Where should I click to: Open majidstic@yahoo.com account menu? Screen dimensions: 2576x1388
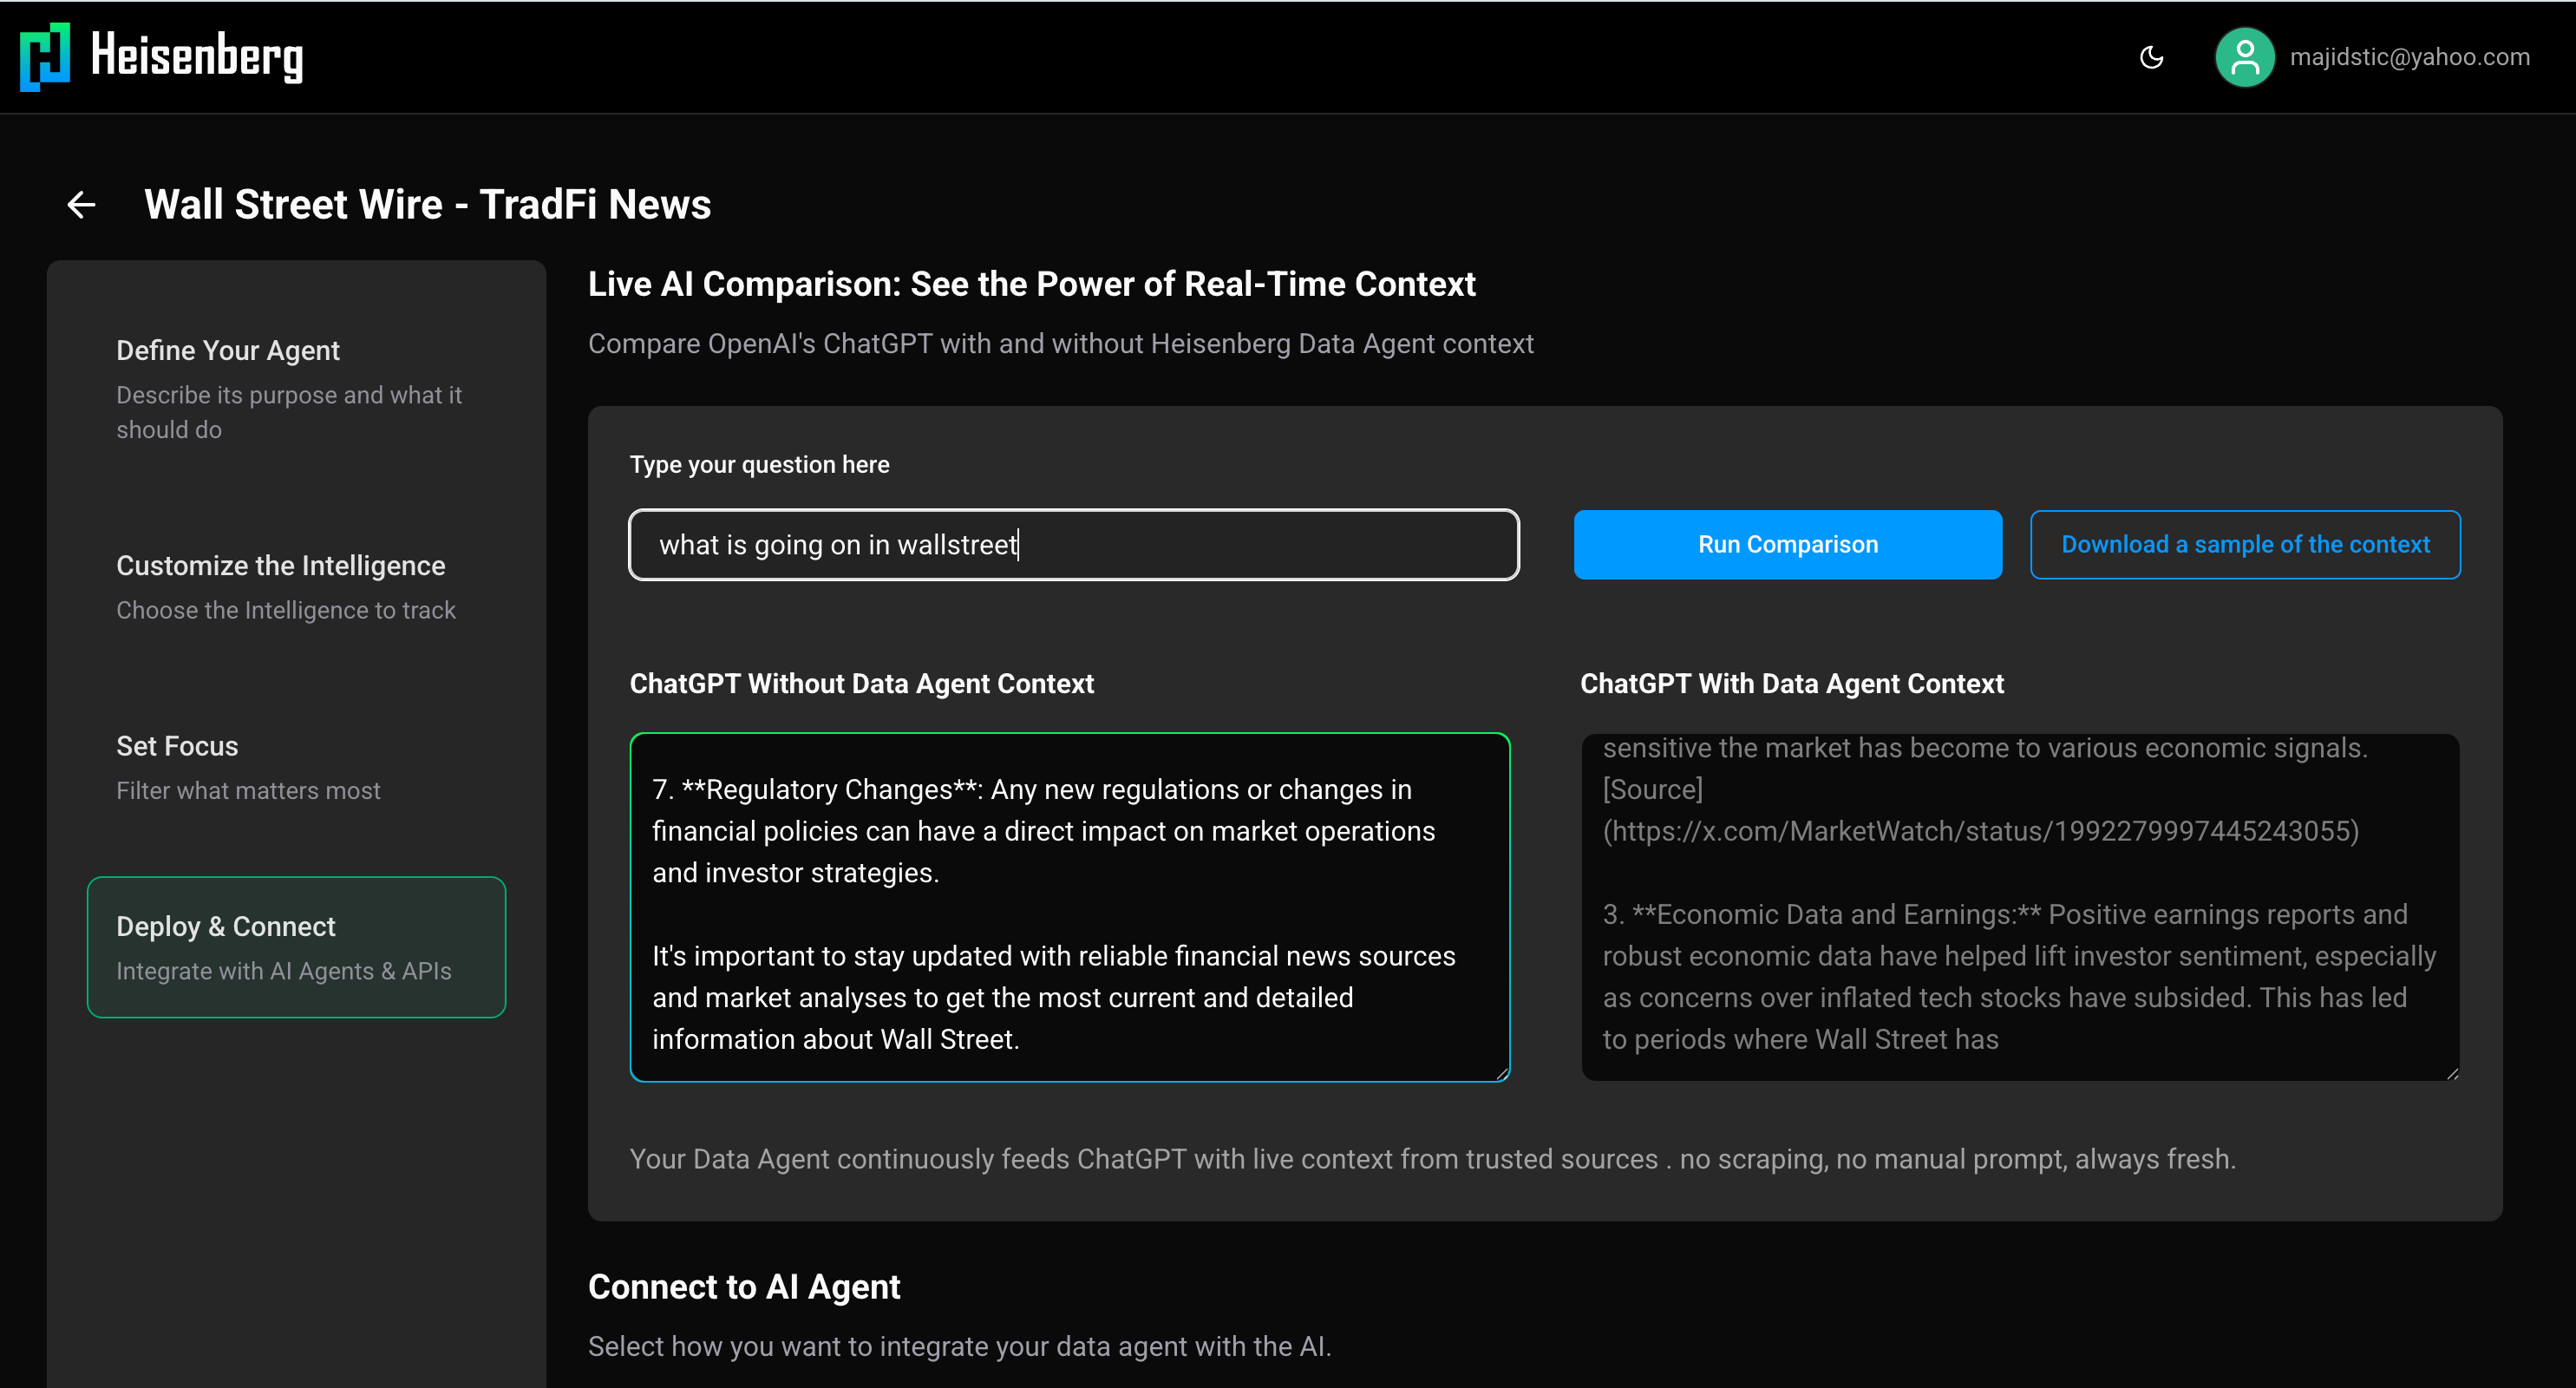[x=2409, y=57]
